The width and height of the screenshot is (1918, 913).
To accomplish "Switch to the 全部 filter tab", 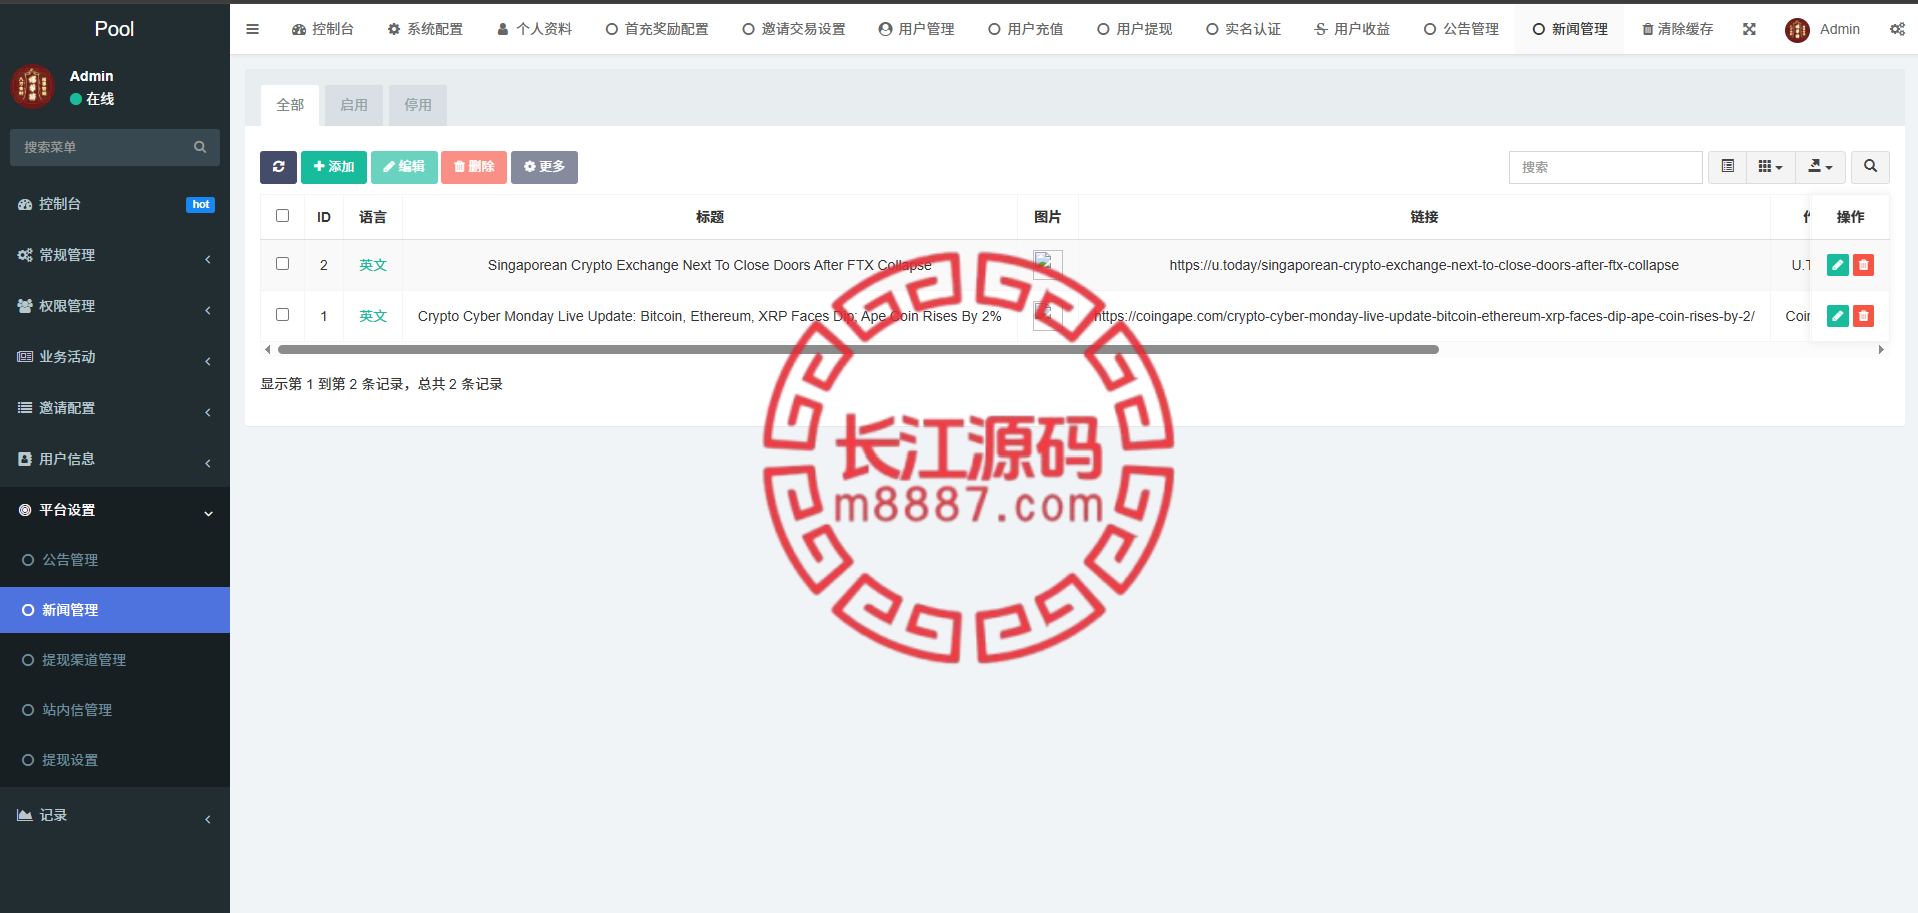I will [x=290, y=105].
